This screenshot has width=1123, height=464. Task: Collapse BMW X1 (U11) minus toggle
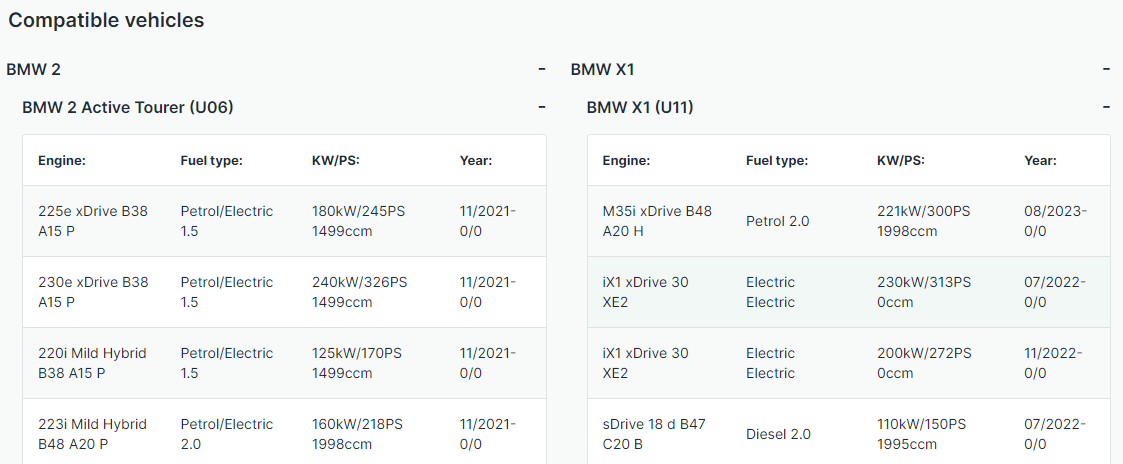coord(1107,107)
